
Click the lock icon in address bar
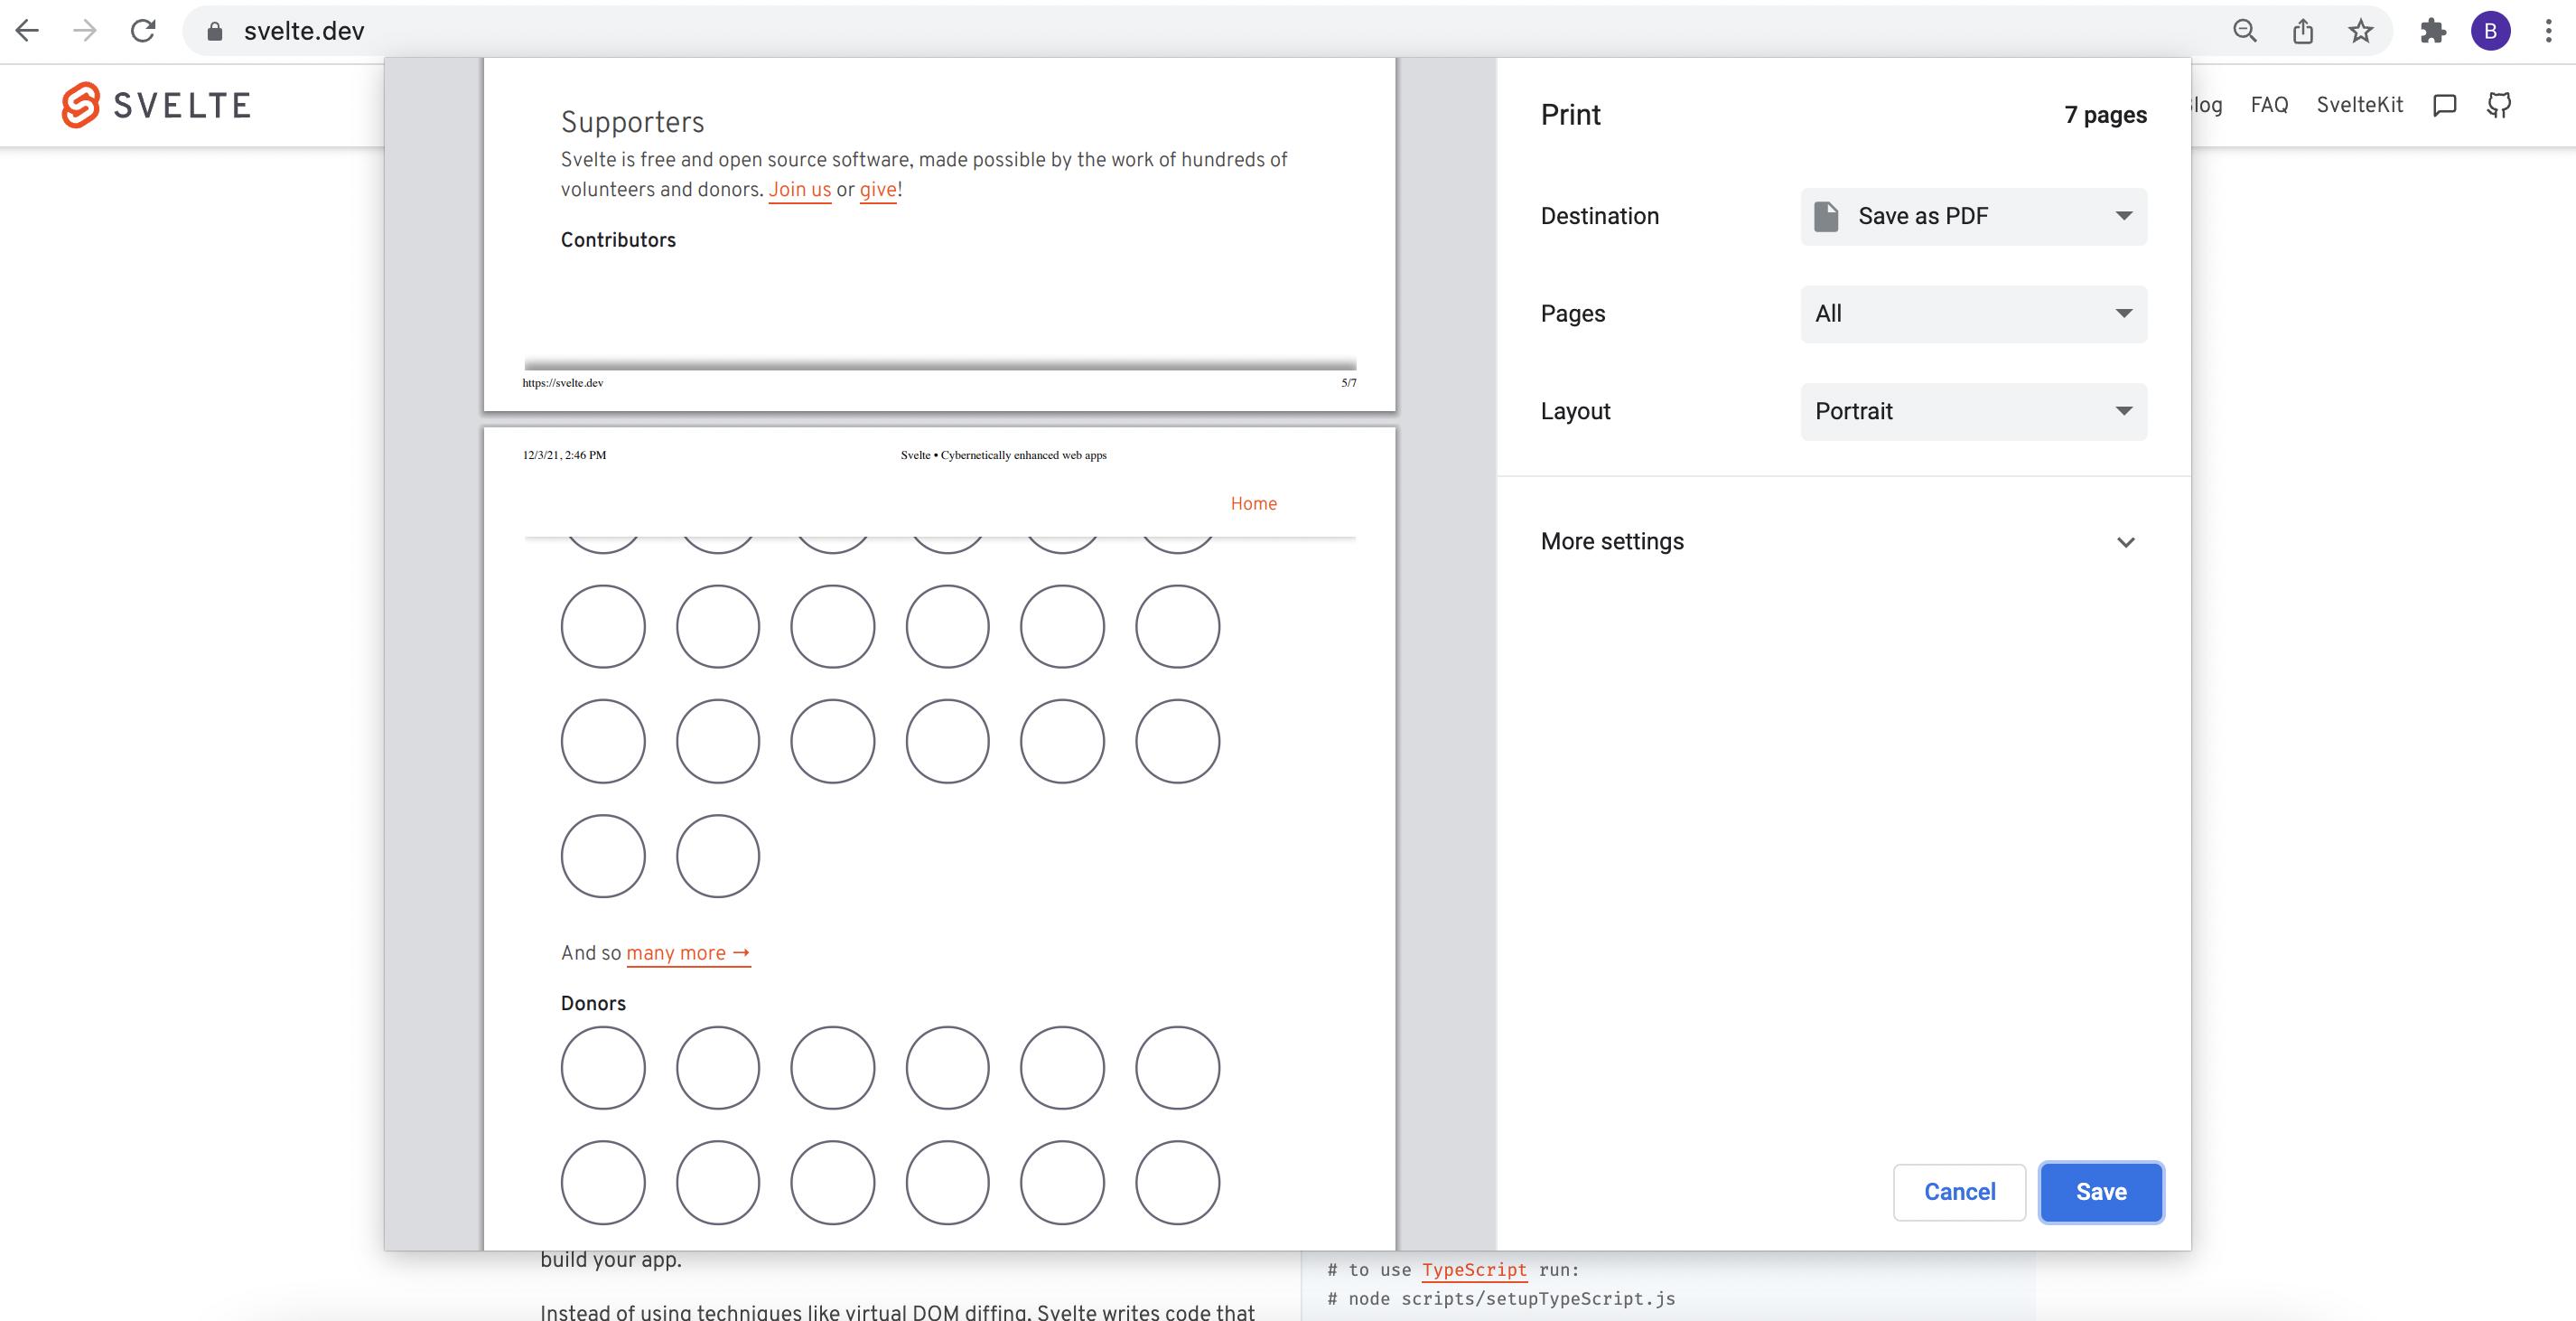214,31
